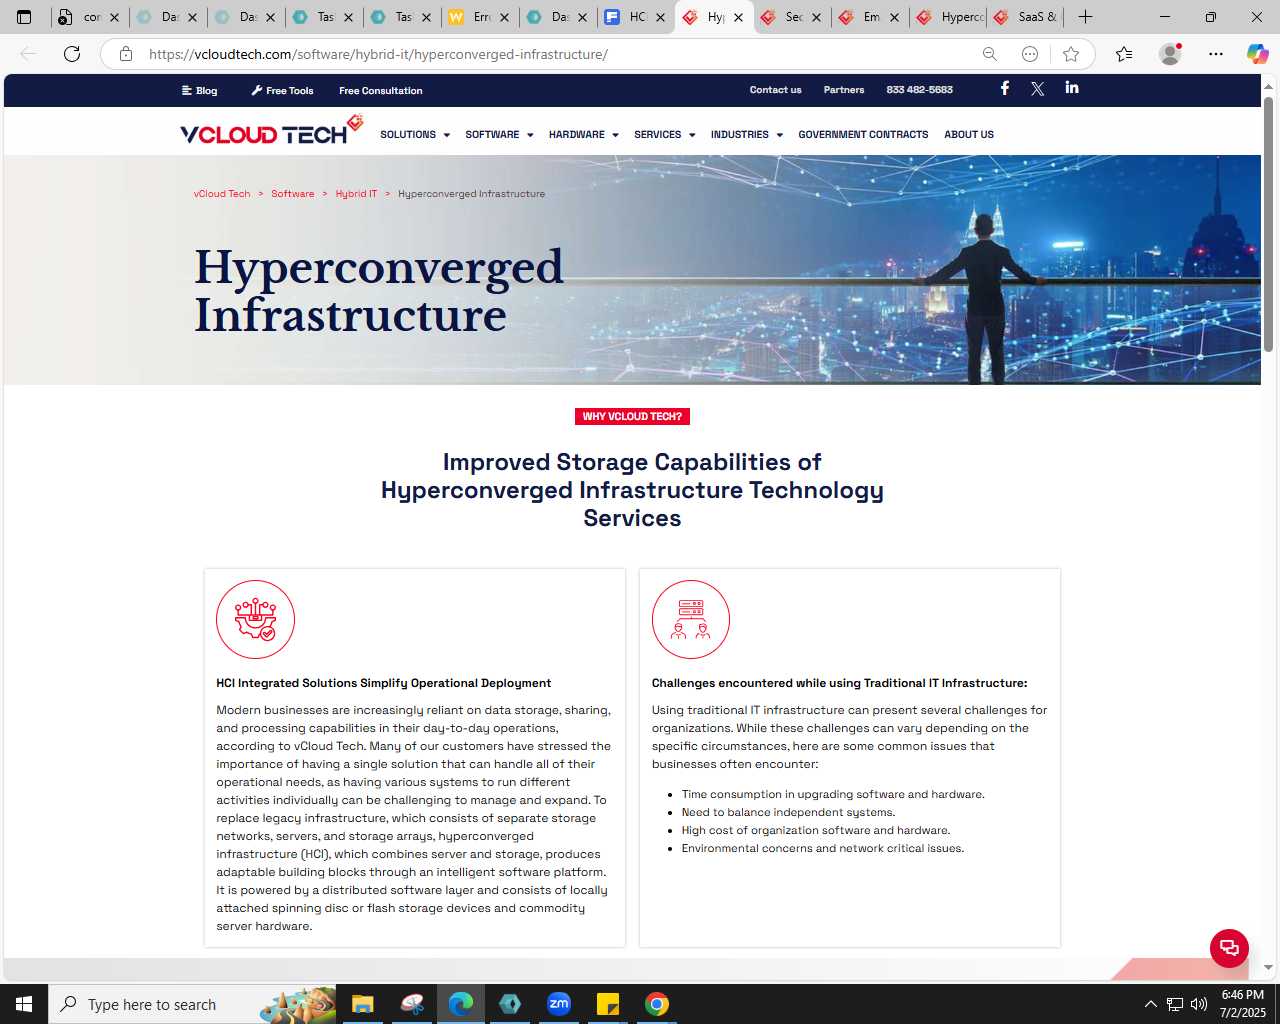Click Microsoft Edge taskbar icon
This screenshot has height=1024, width=1280.
coord(461,1004)
